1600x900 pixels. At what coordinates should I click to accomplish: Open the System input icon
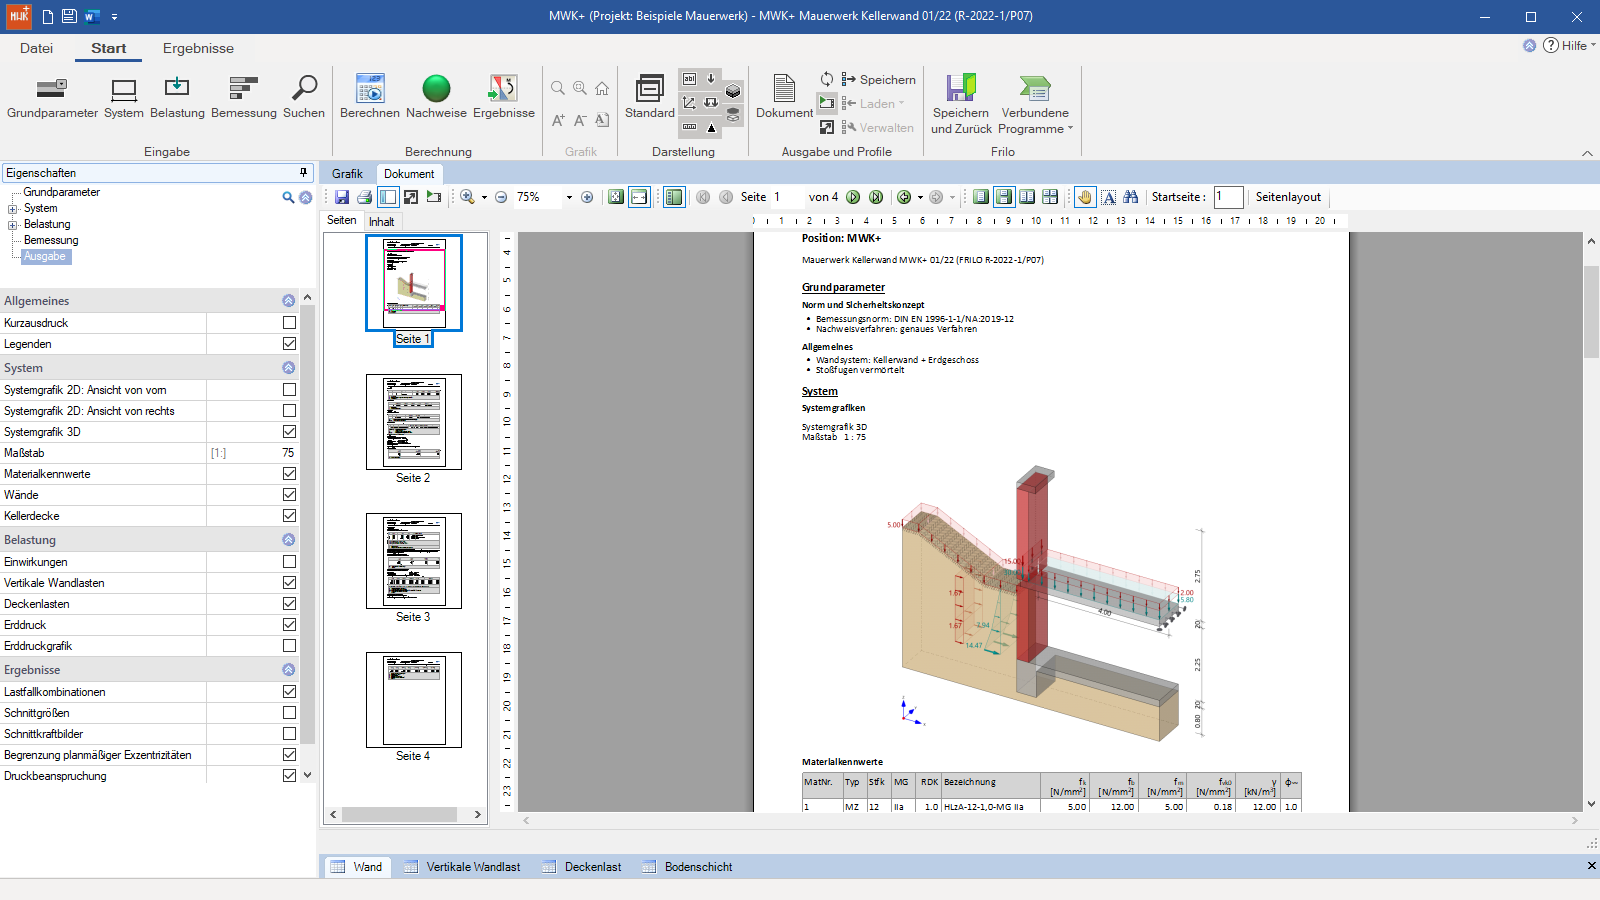[x=124, y=97]
